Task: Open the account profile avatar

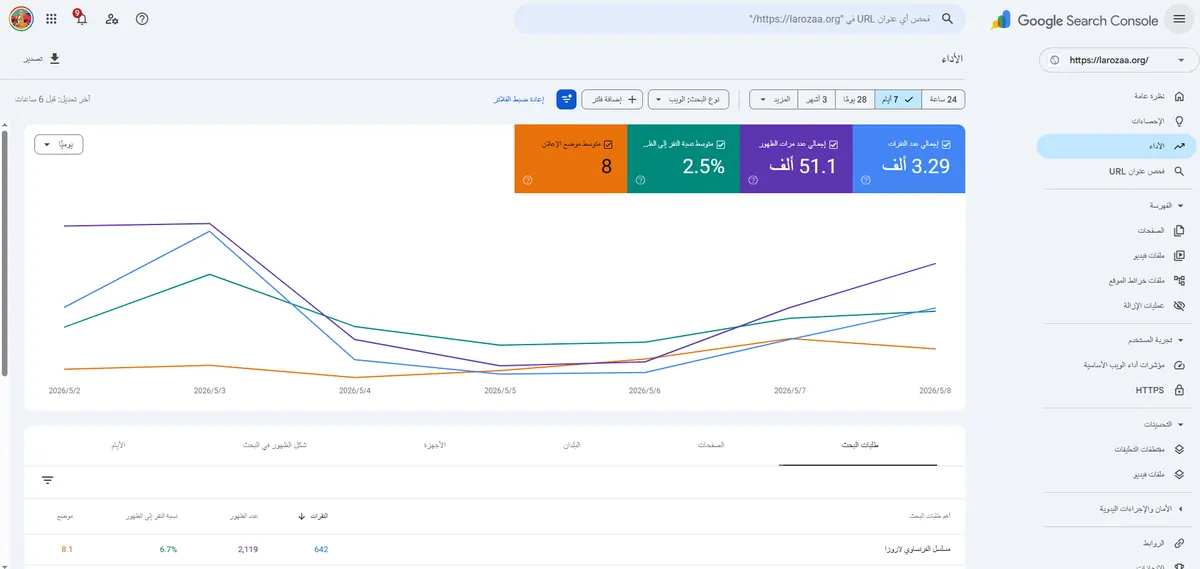Action: 21,19
